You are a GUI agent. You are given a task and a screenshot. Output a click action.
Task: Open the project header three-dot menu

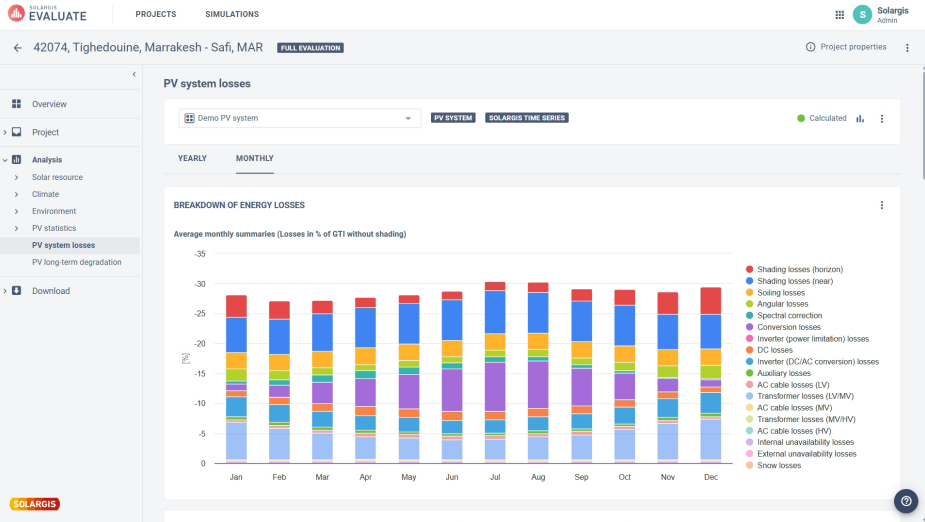907,48
